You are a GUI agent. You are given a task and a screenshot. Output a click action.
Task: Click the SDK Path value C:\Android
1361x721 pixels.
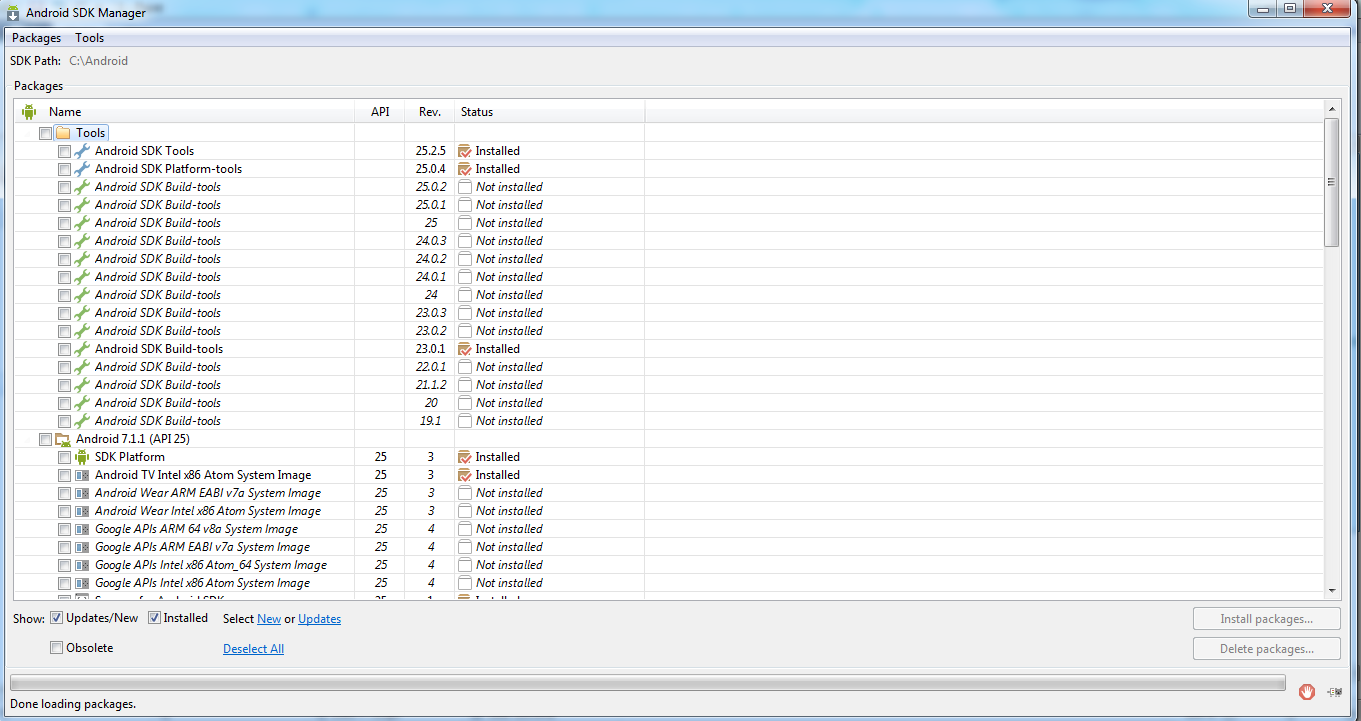coord(98,61)
